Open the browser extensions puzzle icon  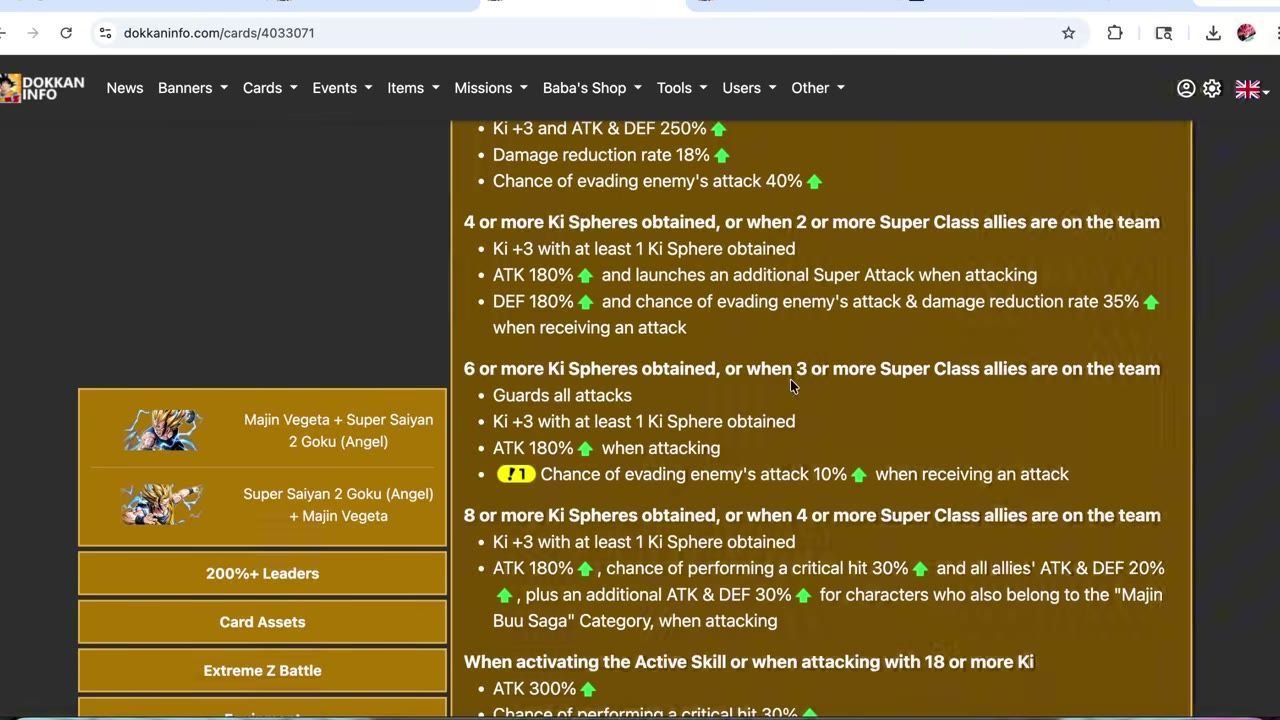point(1115,33)
